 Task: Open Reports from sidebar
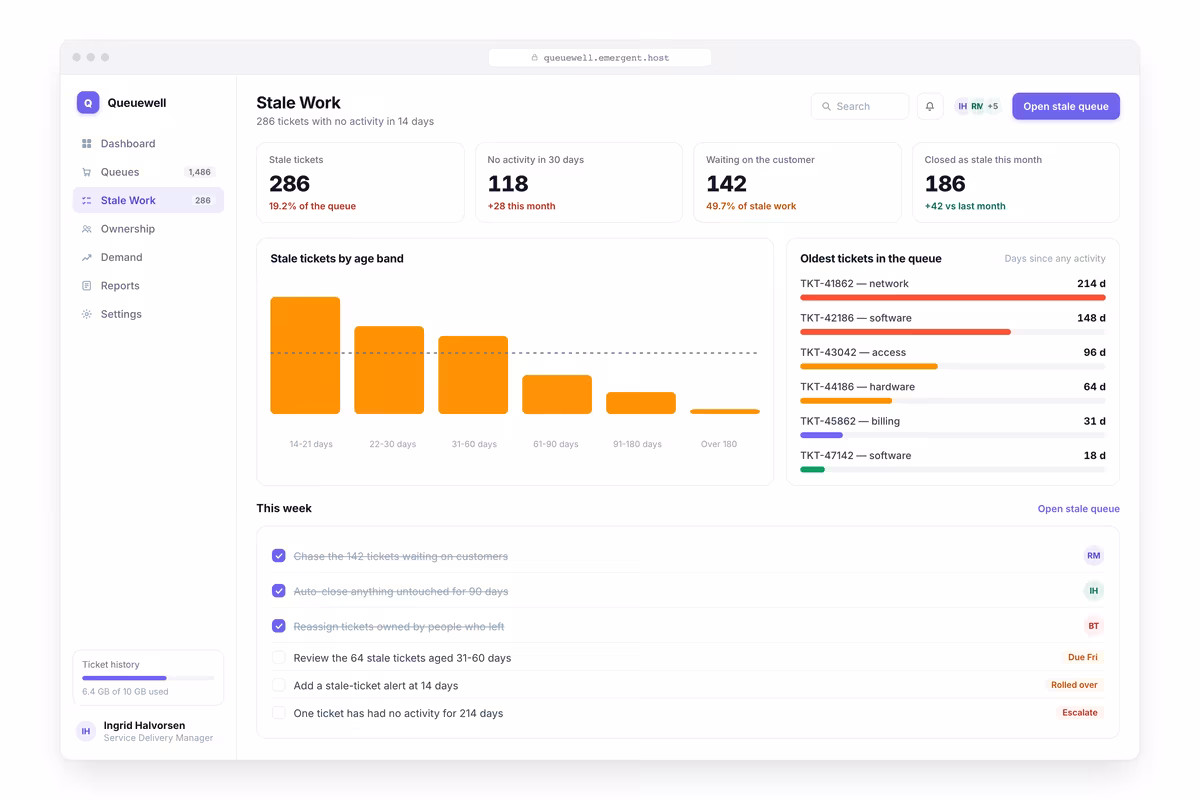(x=148, y=286)
